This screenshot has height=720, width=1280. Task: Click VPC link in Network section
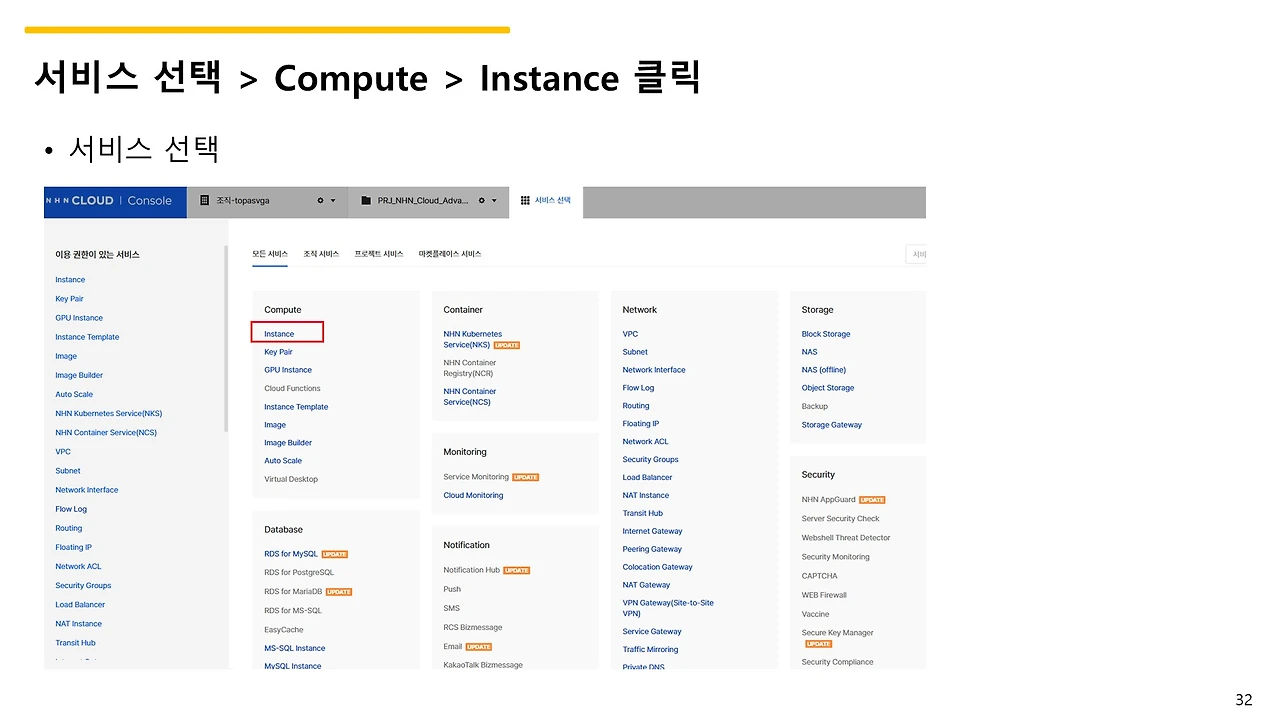pyautogui.click(x=630, y=334)
